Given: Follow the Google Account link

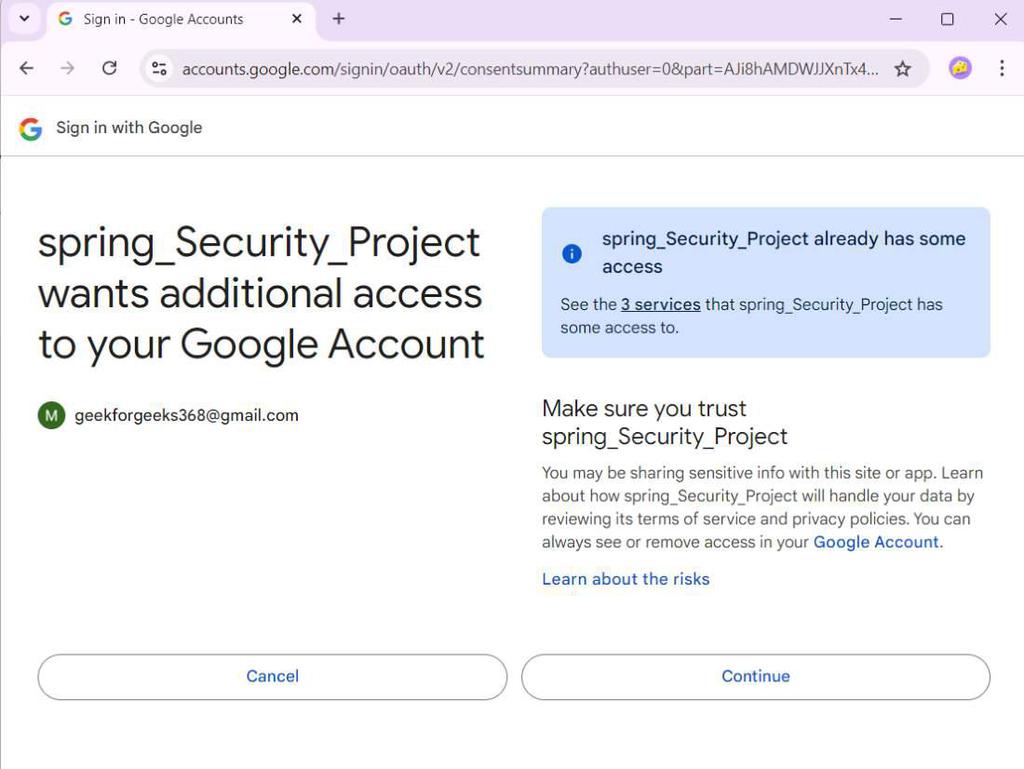Looking at the screenshot, I should 876,542.
